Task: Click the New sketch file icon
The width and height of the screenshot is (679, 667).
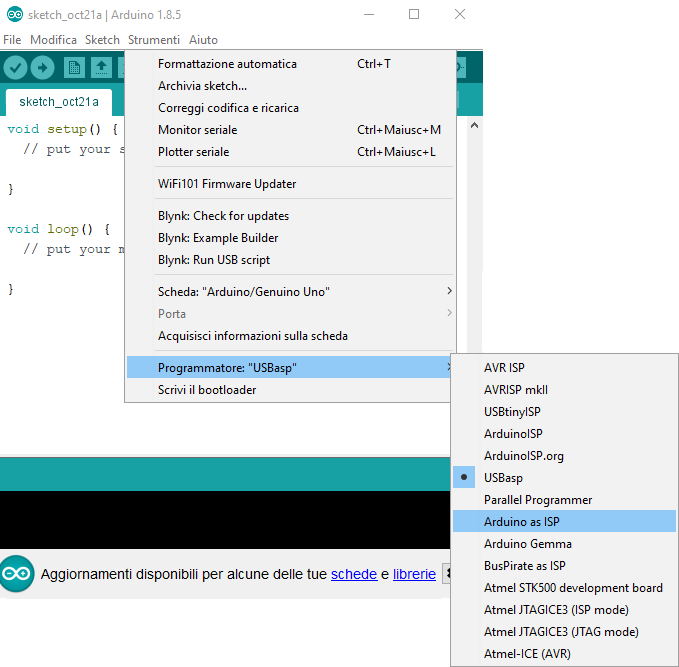Action: point(74,68)
